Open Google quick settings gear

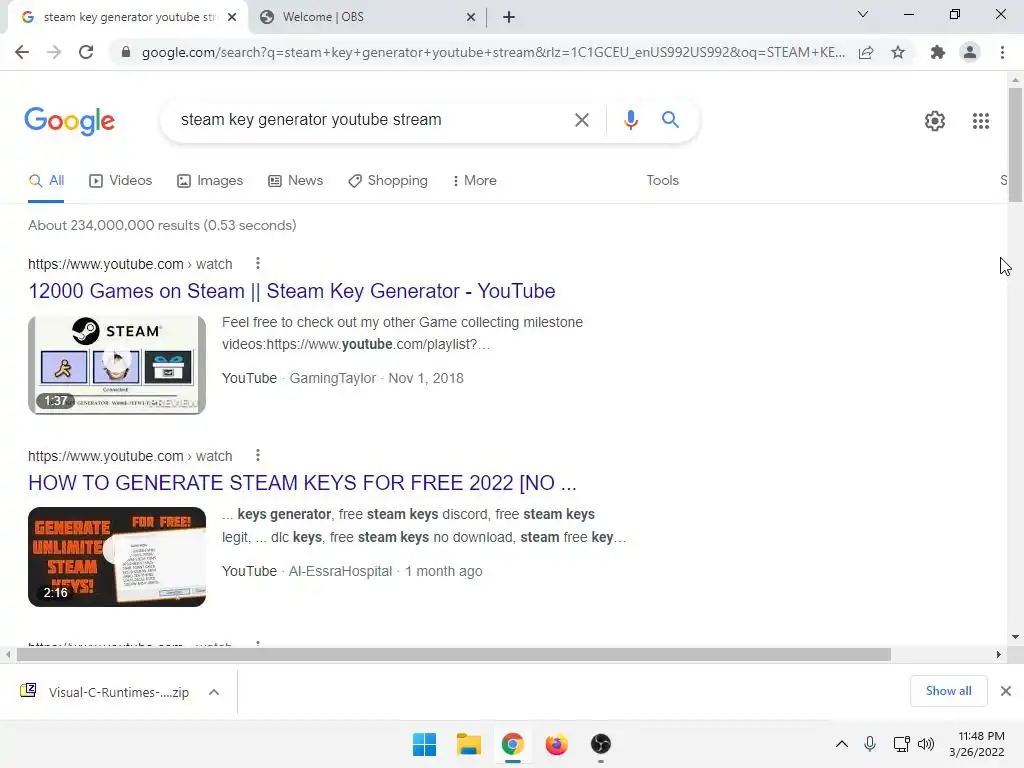(935, 121)
